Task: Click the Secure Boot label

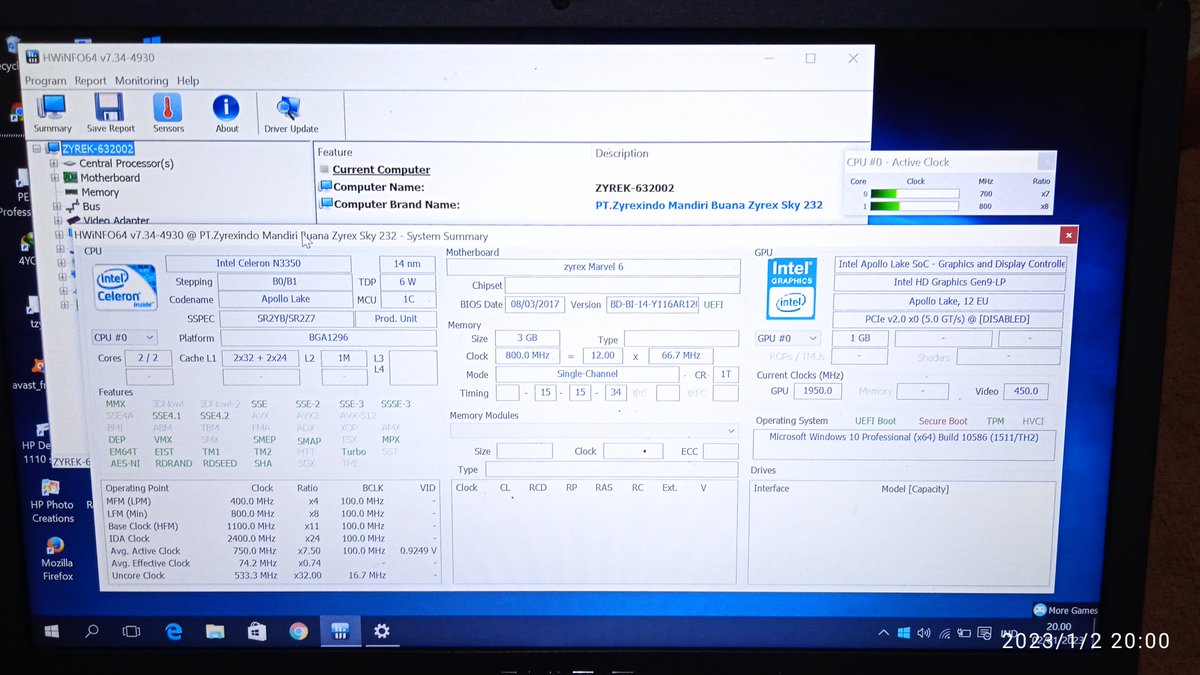Action: coord(943,421)
